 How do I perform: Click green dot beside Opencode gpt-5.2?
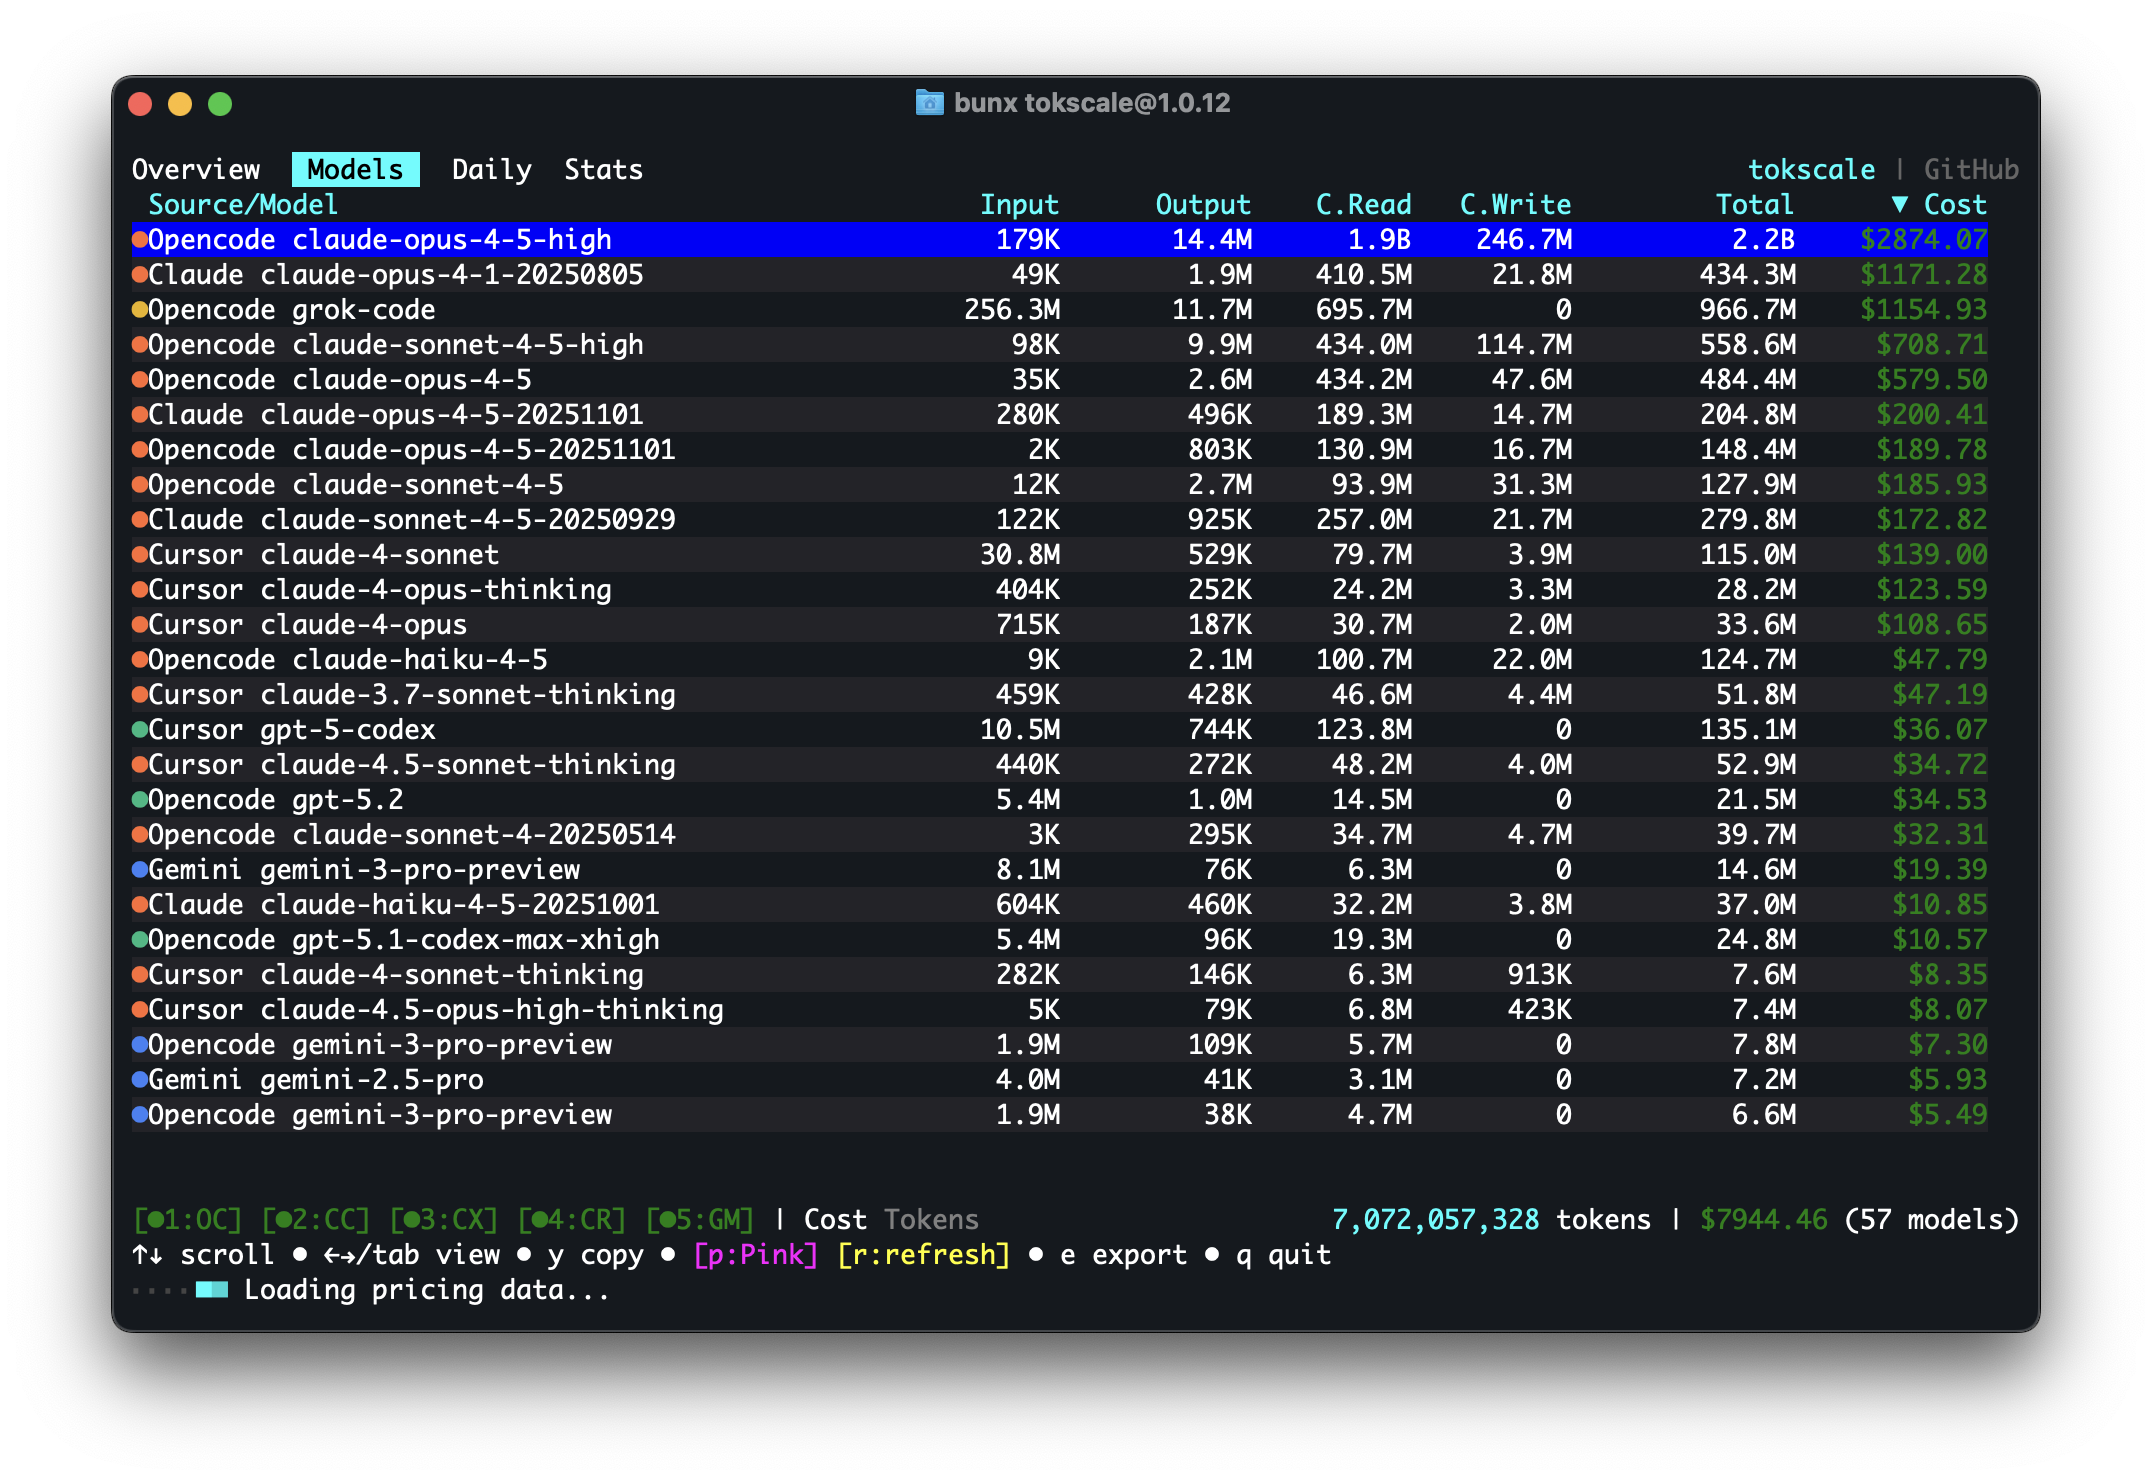(x=140, y=799)
